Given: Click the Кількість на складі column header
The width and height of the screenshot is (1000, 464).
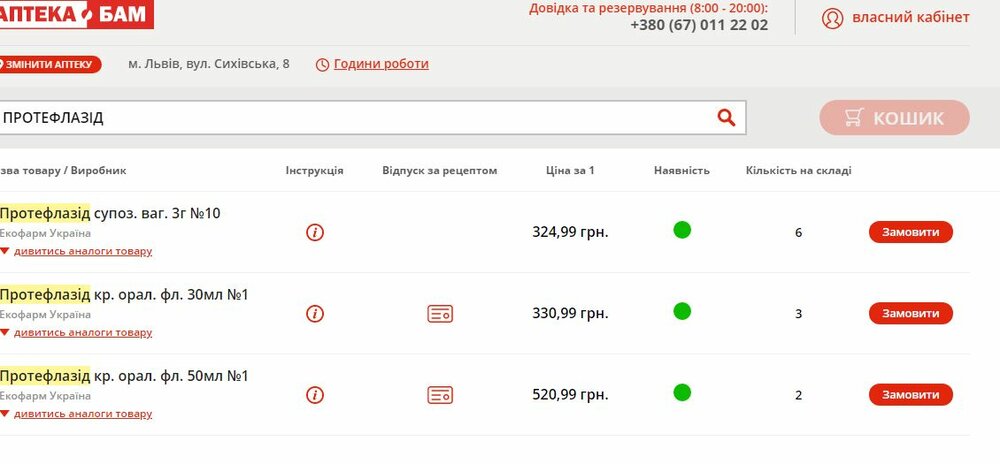Looking at the screenshot, I should click(798, 171).
